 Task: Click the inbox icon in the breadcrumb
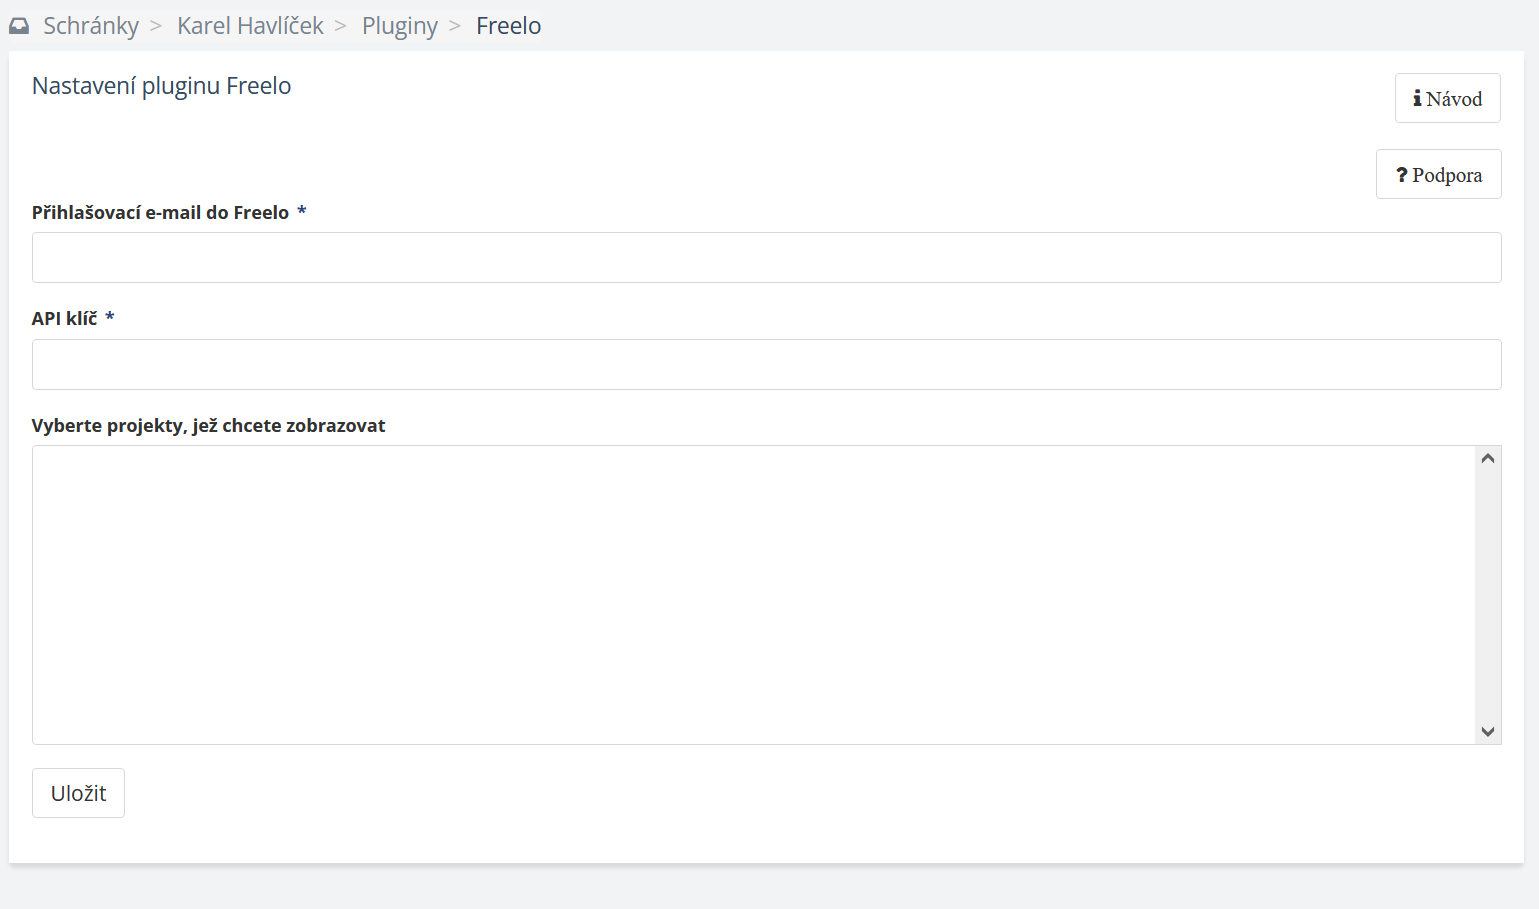(19, 26)
